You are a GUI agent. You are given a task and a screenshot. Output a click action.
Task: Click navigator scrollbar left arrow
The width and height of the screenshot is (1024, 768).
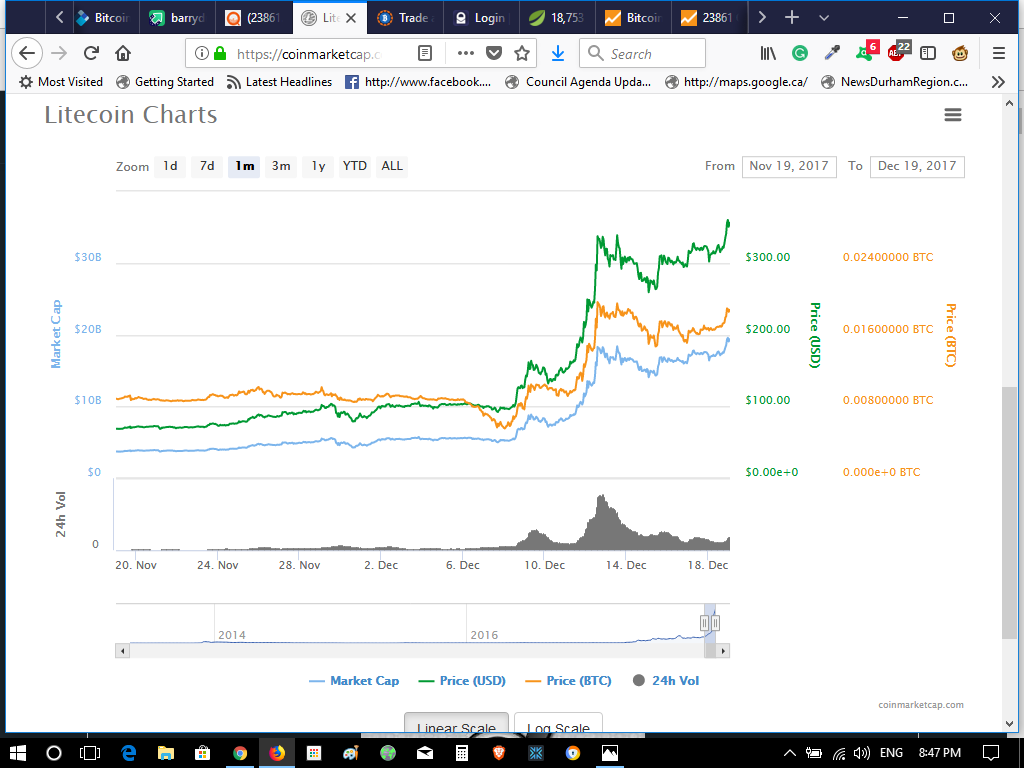[x=122, y=650]
